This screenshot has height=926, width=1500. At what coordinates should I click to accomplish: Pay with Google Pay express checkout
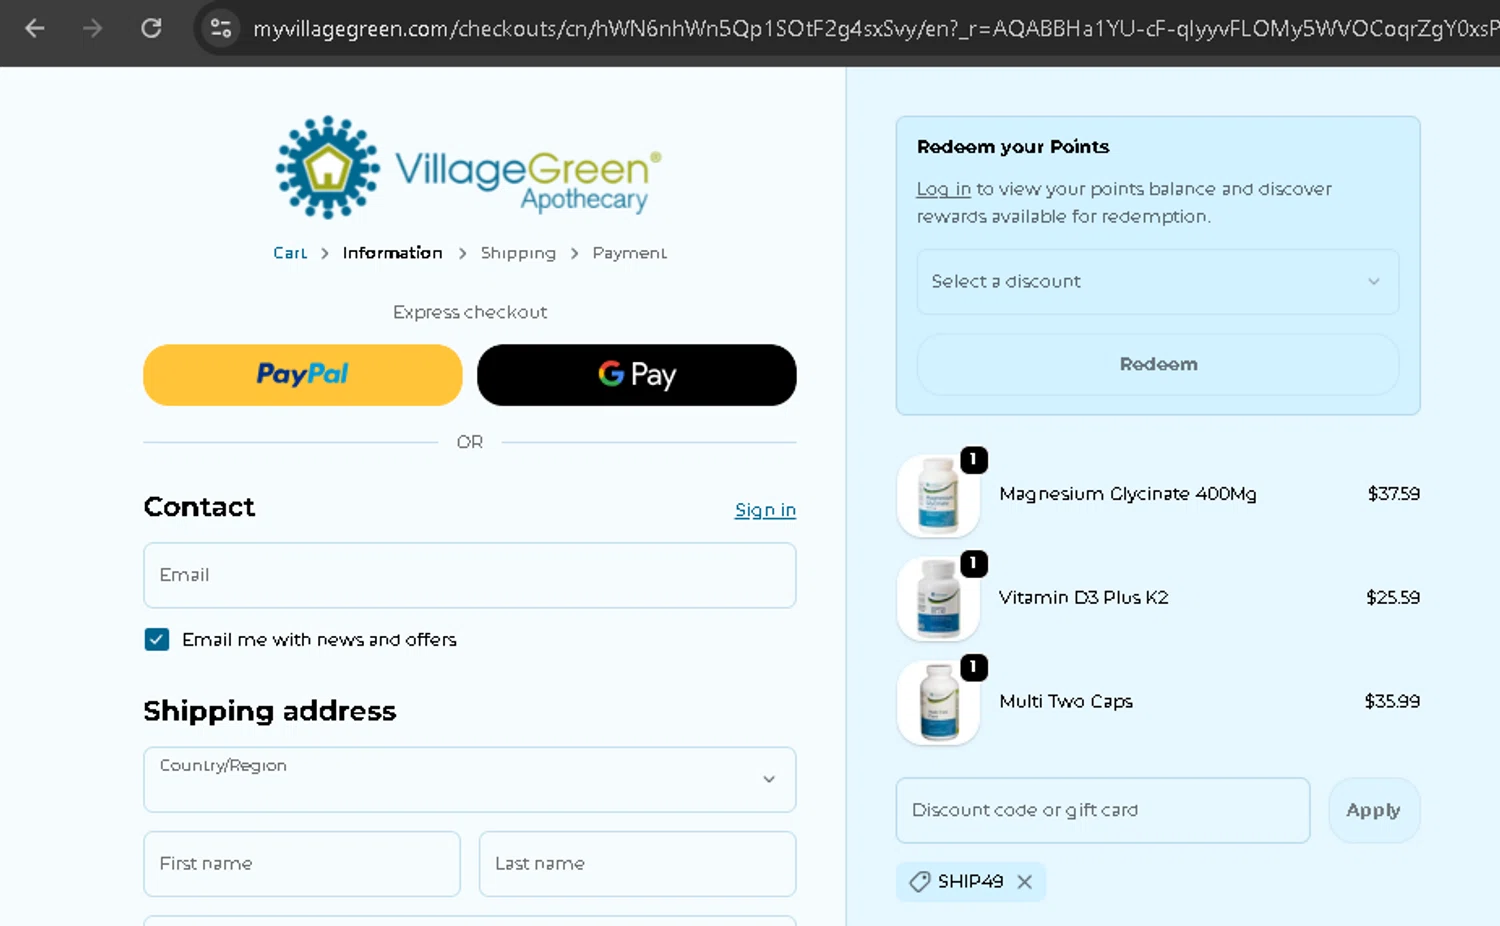(x=637, y=375)
